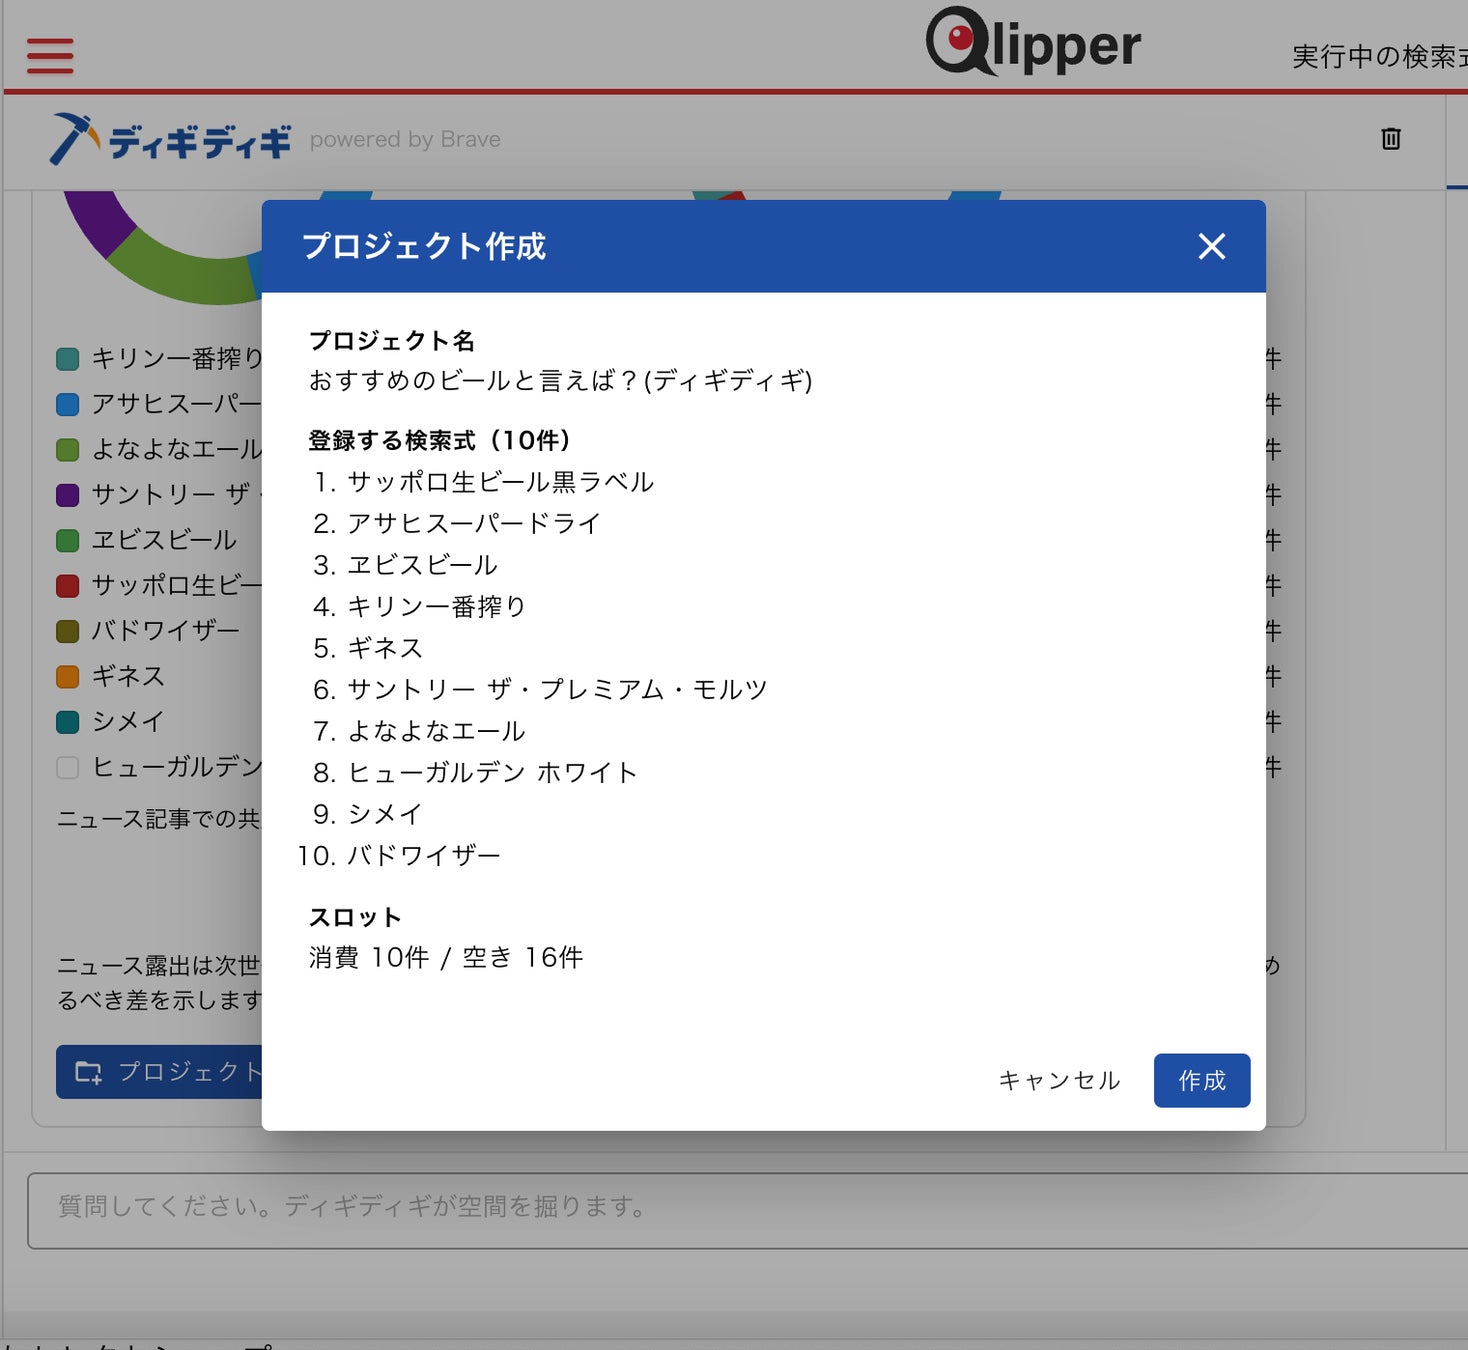Click list item サッポロ生ビール黒ラベル
1468x1350 pixels.
[x=500, y=482]
